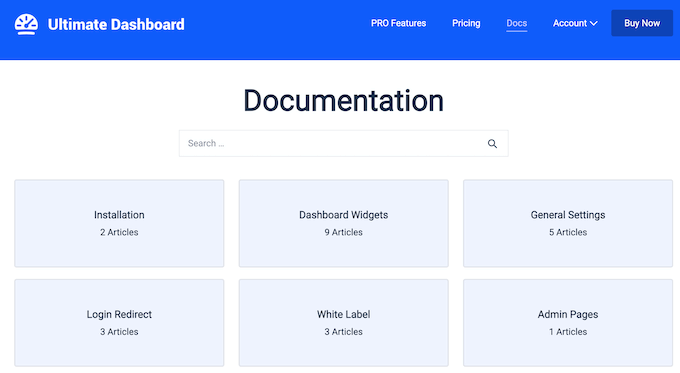680x373 pixels.
Task: Click the Ultimate Dashboard site title
Action: point(116,24)
